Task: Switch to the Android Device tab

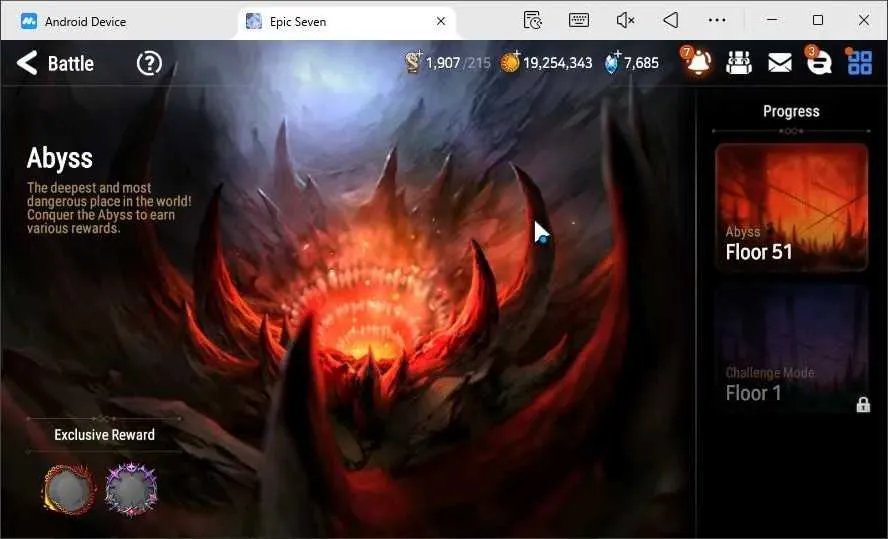Action: [74, 22]
